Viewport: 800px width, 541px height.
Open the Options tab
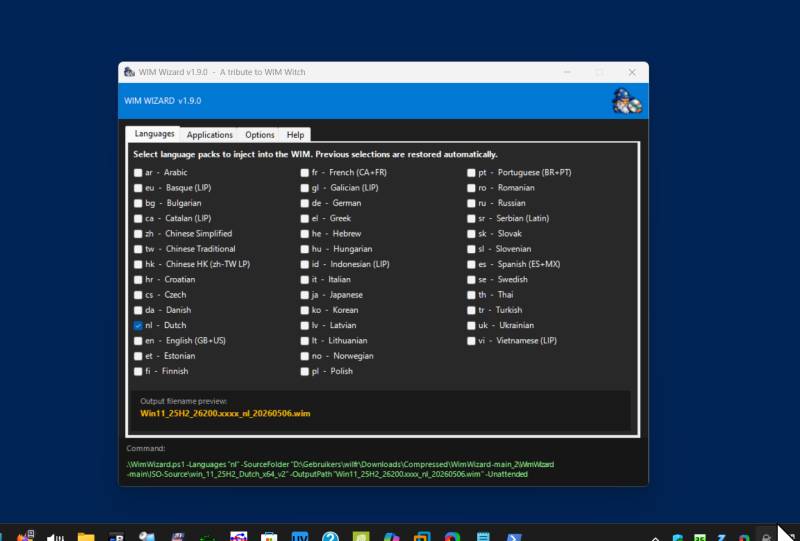259,135
